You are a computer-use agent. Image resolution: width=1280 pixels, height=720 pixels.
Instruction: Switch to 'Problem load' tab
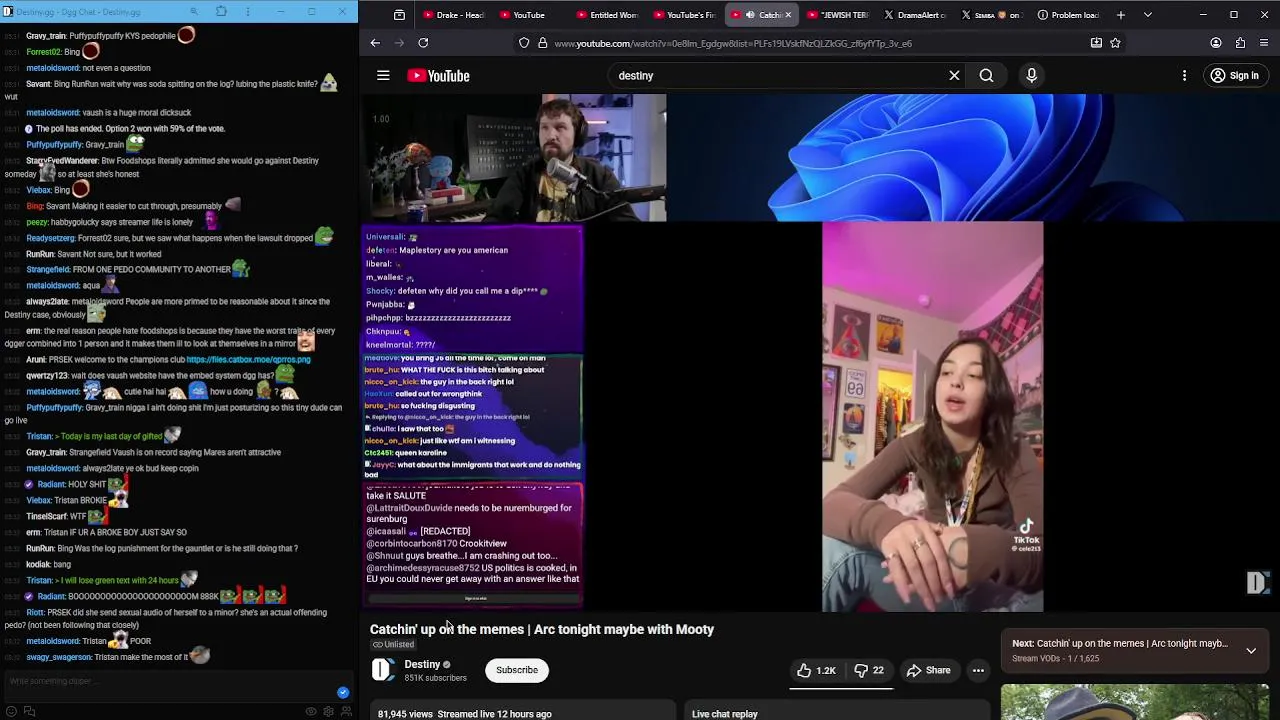click(x=1068, y=15)
